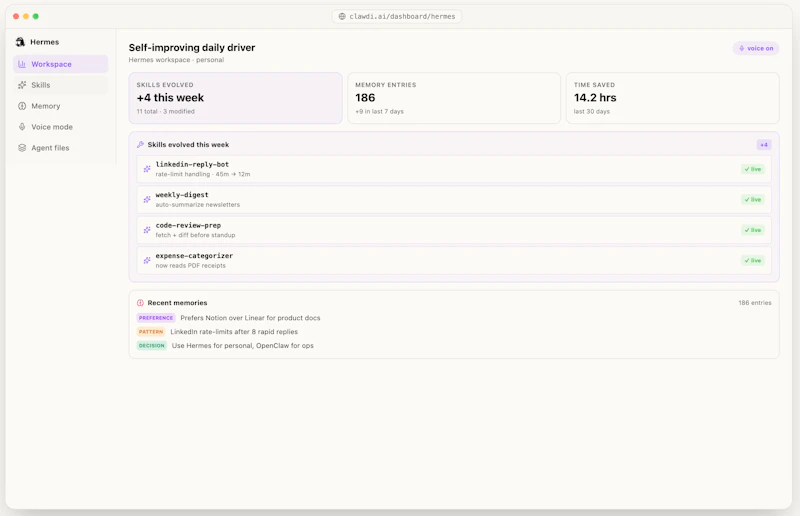Select the PATTERN tag
800x516 pixels.
pos(151,332)
